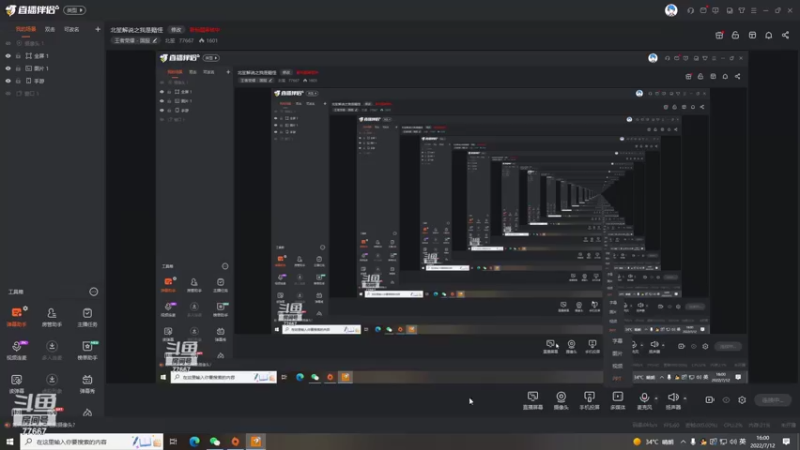Toggle visibility of 全屏 1 source
This screenshot has height=450, width=800.
click(8, 56)
